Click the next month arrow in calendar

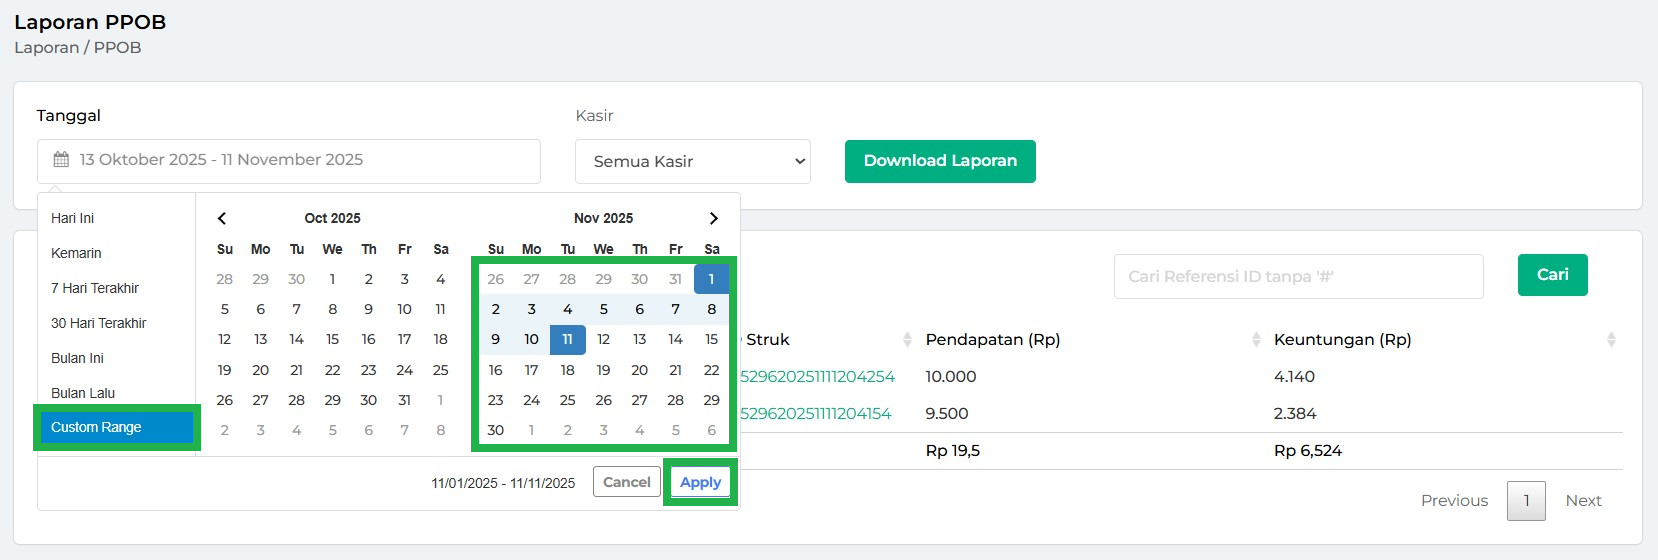(x=713, y=218)
